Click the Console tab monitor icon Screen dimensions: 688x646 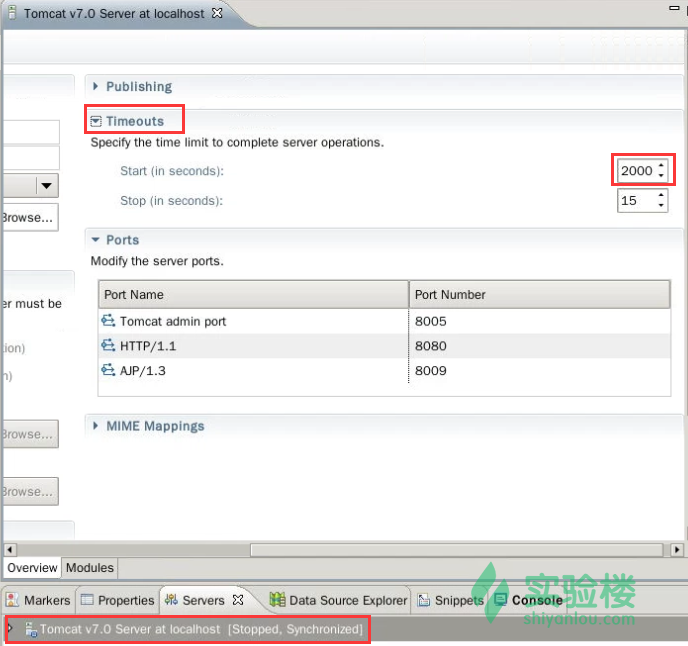(501, 599)
